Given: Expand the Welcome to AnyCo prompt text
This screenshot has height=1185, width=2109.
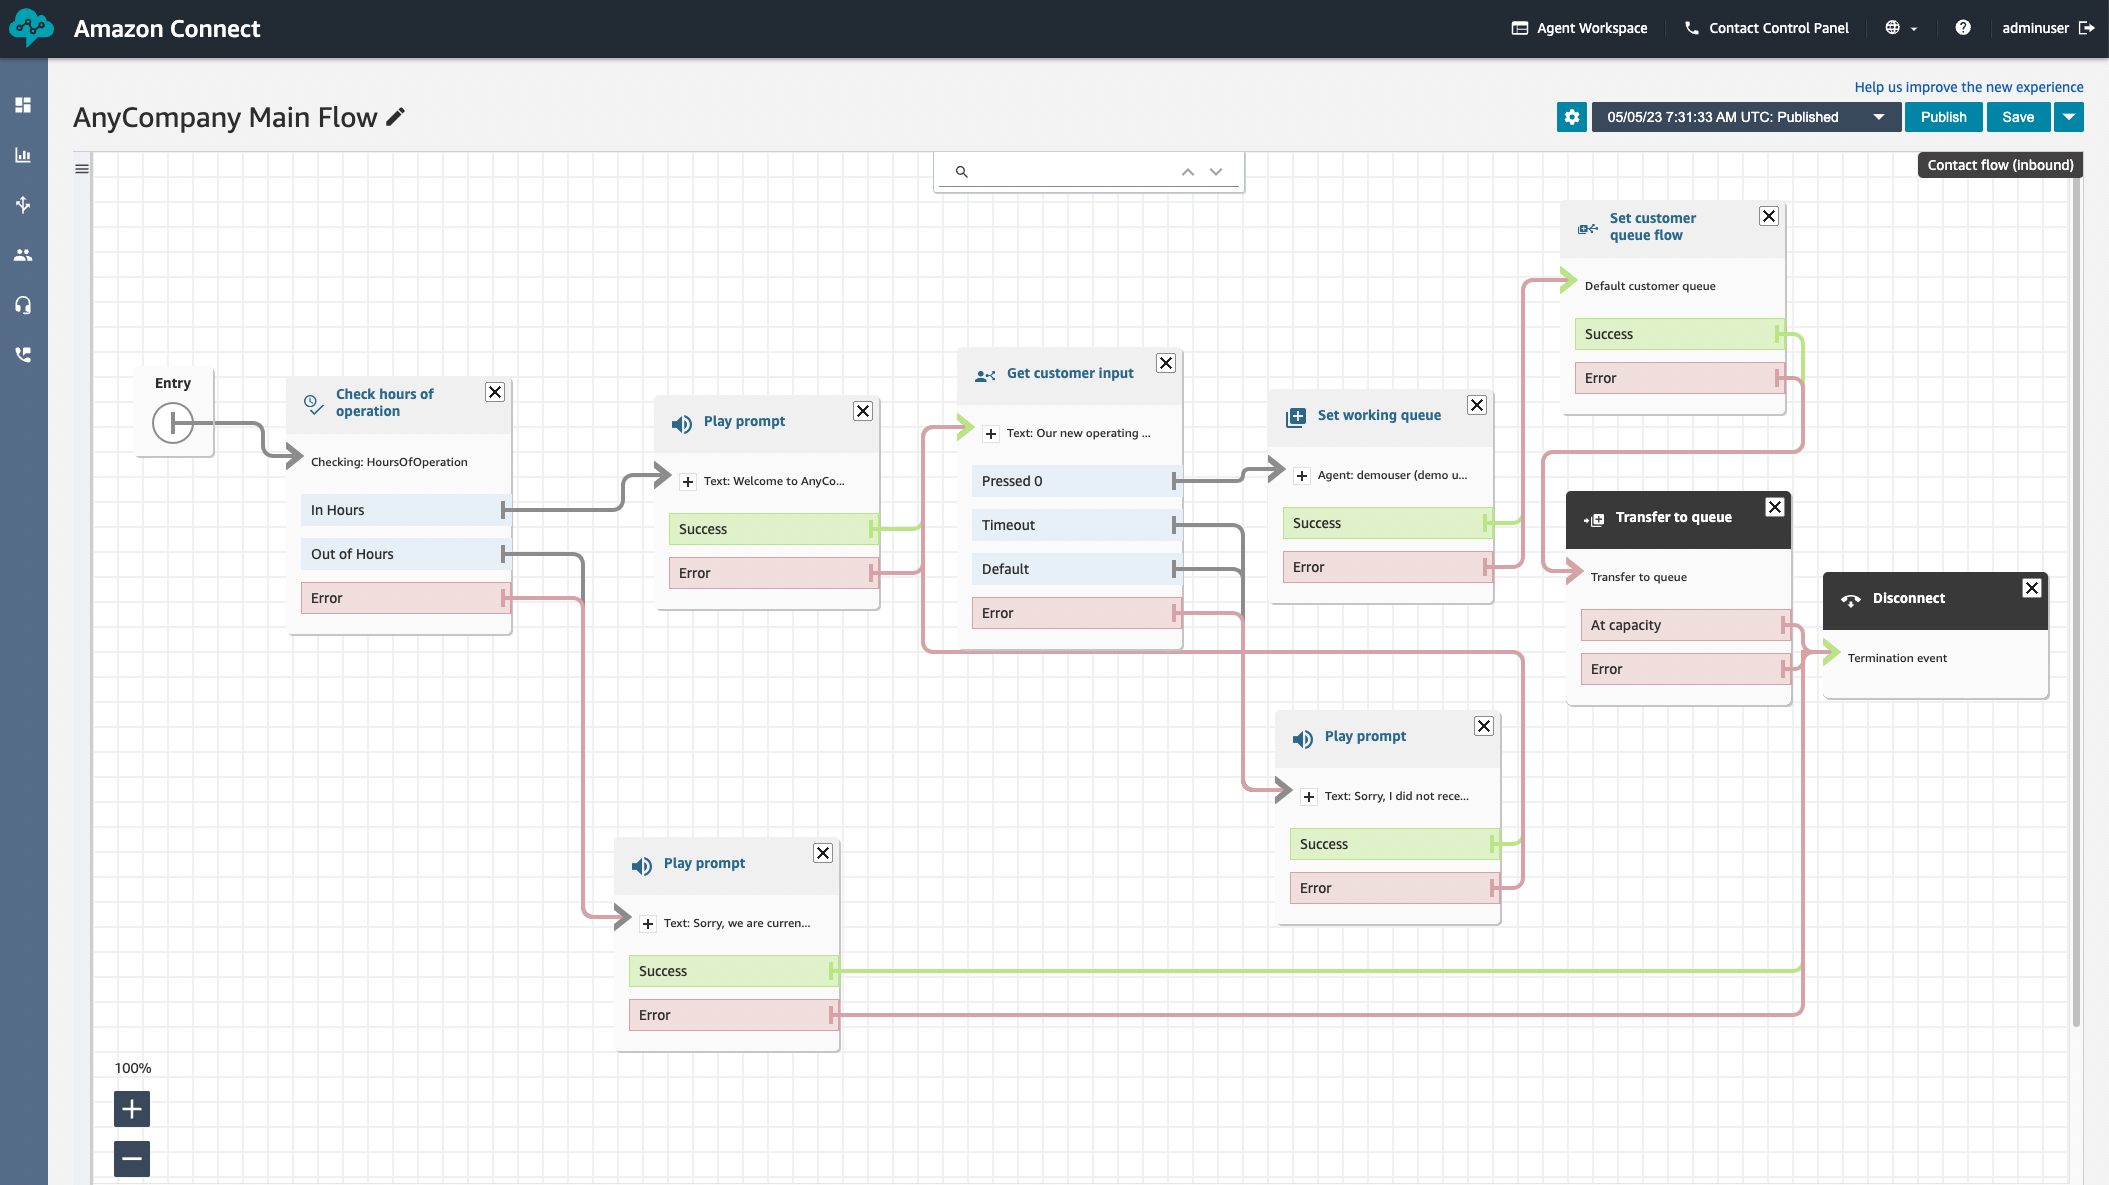Looking at the screenshot, I should pyautogui.click(x=688, y=482).
